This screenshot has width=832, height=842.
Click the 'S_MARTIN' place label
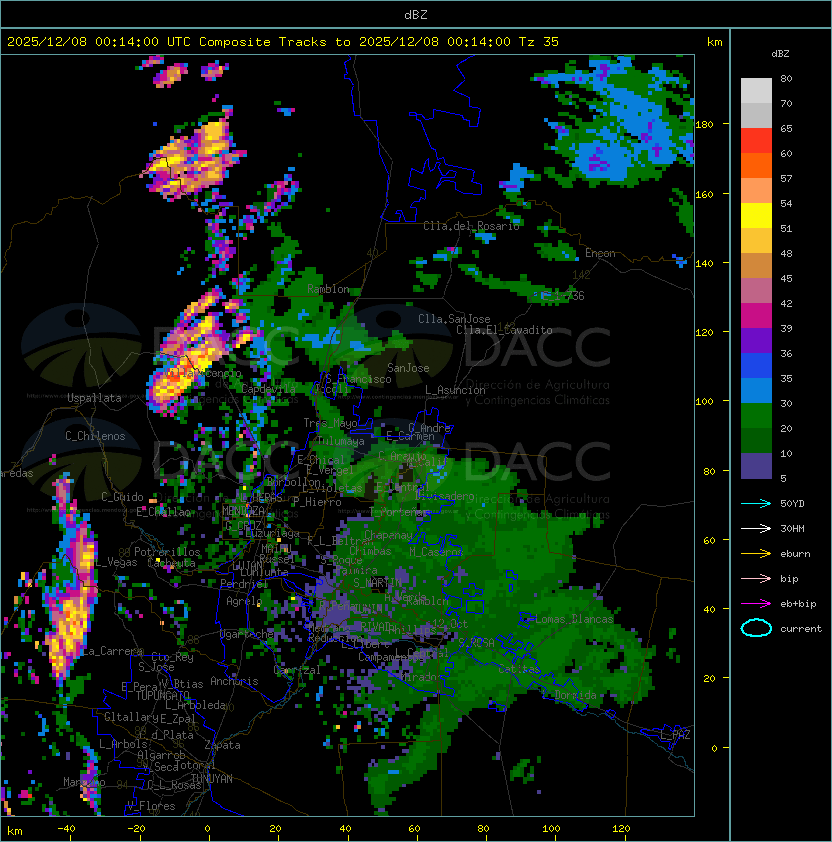[377, 583]
